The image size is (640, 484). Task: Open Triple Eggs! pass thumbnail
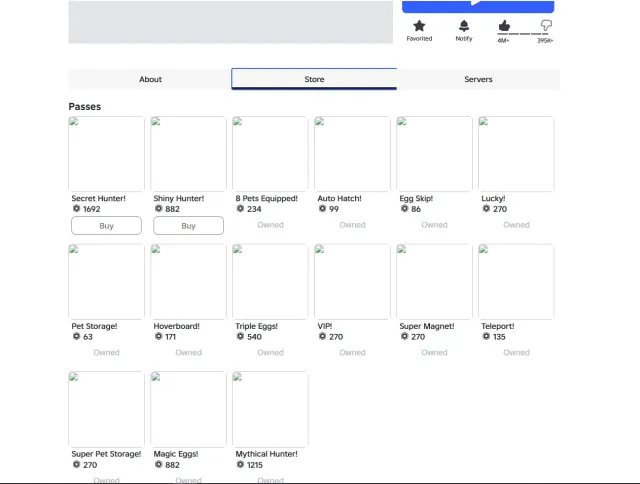click(x=270, y=282)
